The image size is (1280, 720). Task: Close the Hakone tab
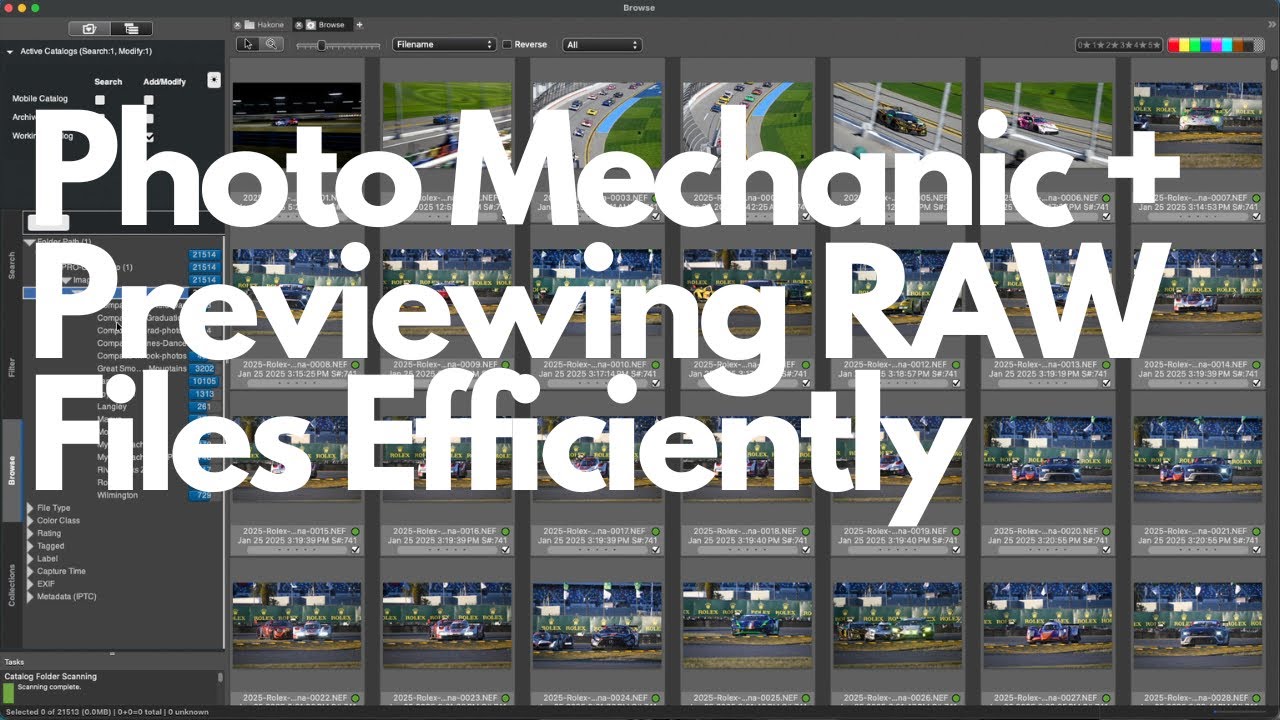click(x=238, y=25)
